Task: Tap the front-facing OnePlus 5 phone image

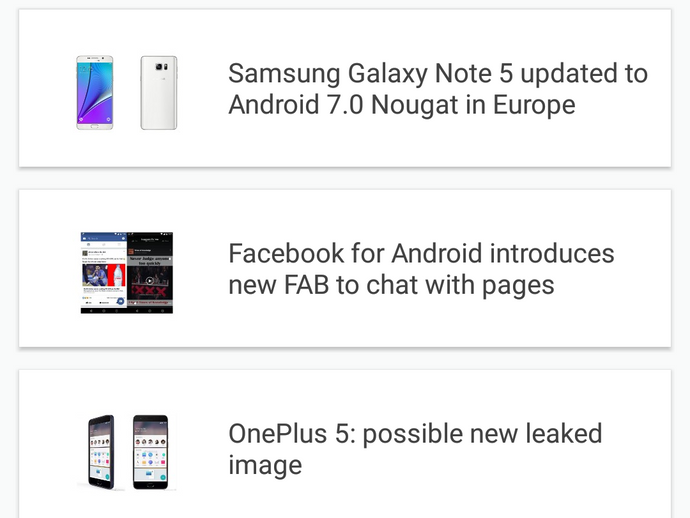Action: coord(150,452)
